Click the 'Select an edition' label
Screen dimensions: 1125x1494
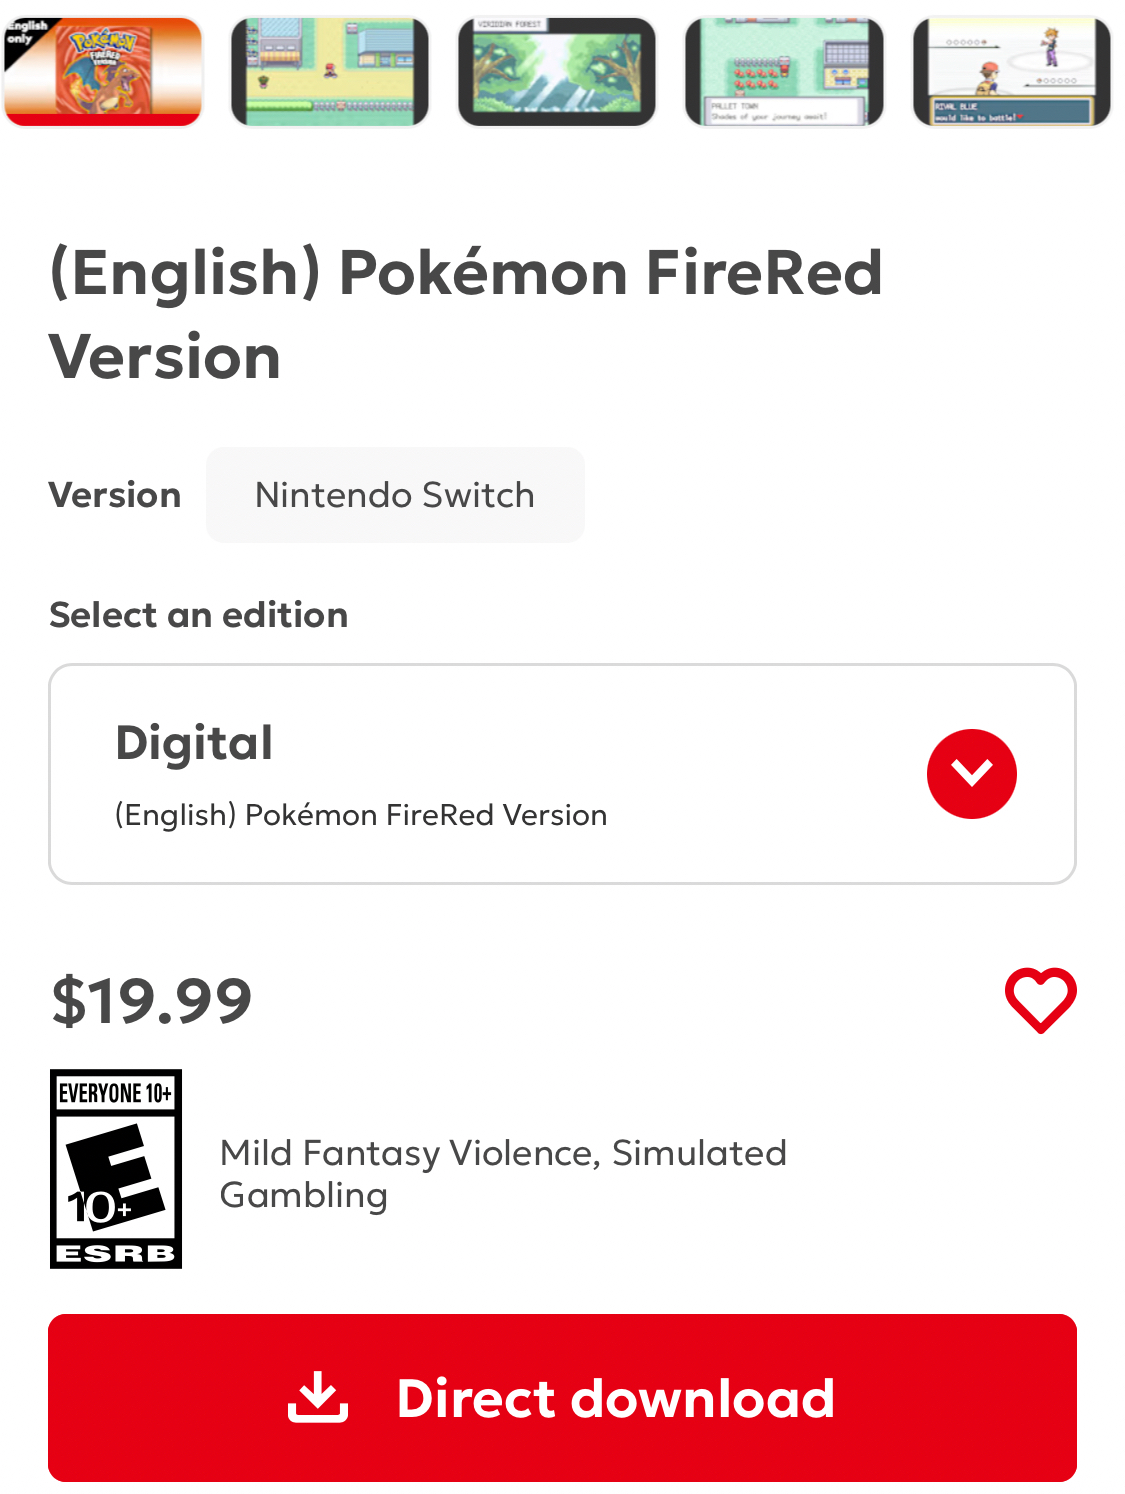tap(199, 615)
